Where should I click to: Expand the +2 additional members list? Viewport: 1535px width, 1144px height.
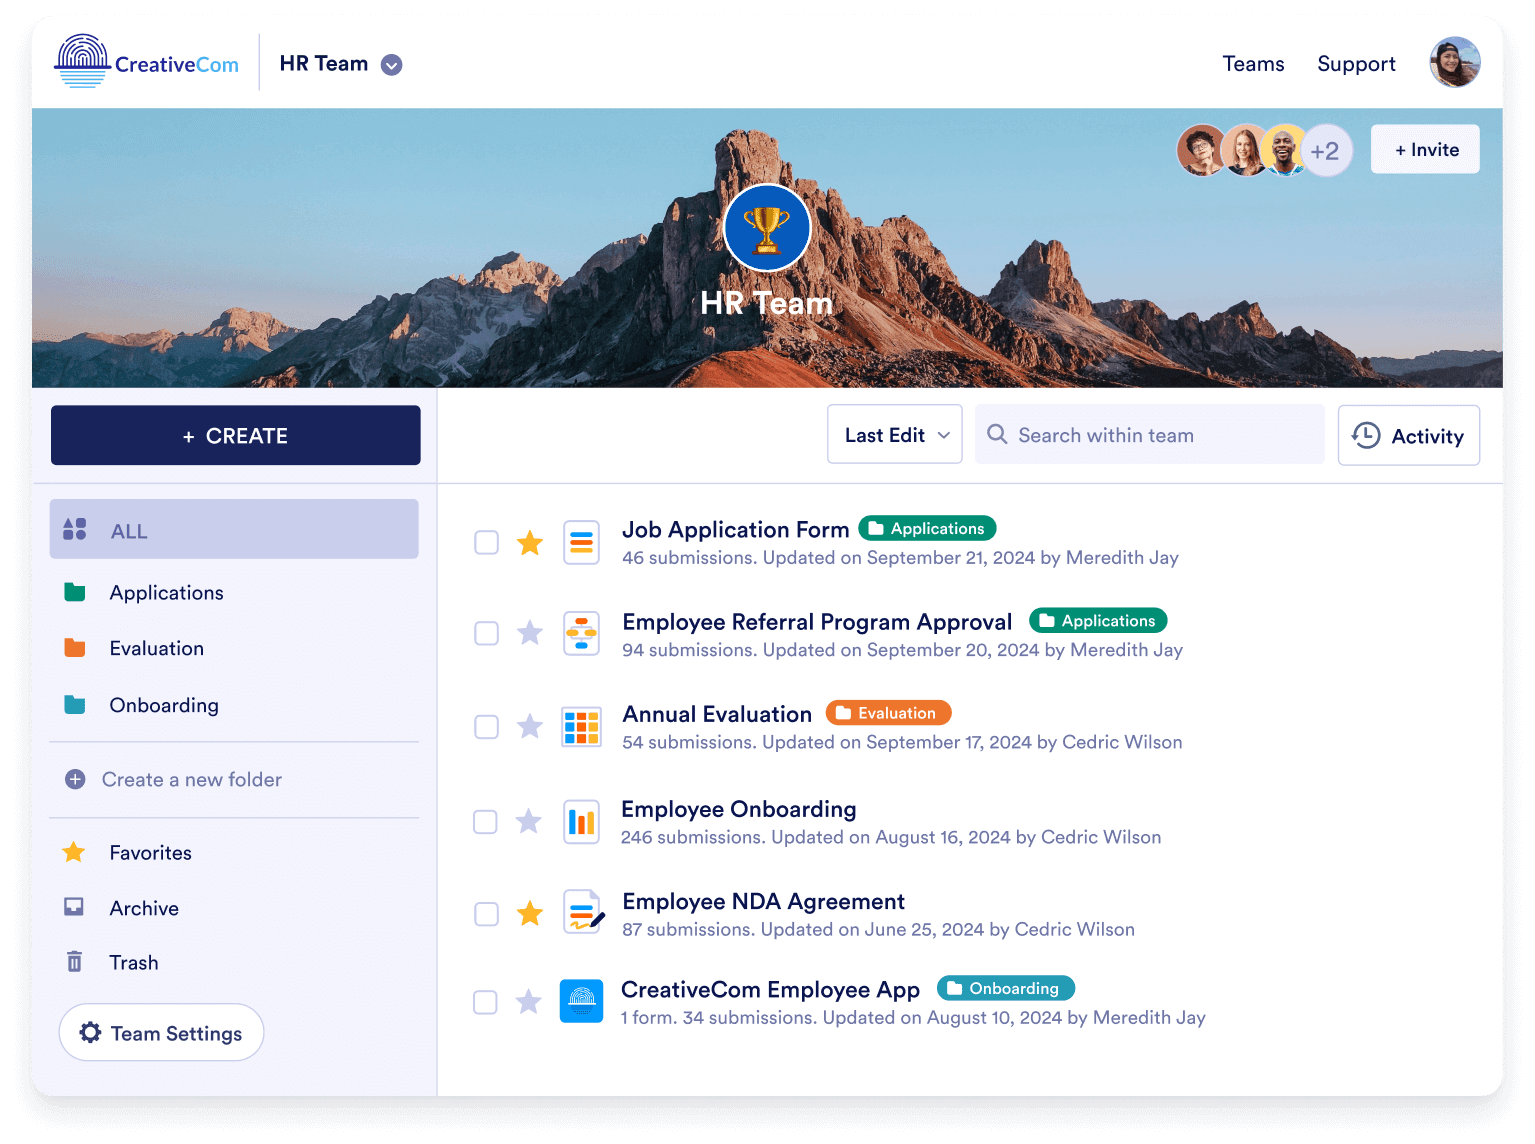tap(1325, 151)
